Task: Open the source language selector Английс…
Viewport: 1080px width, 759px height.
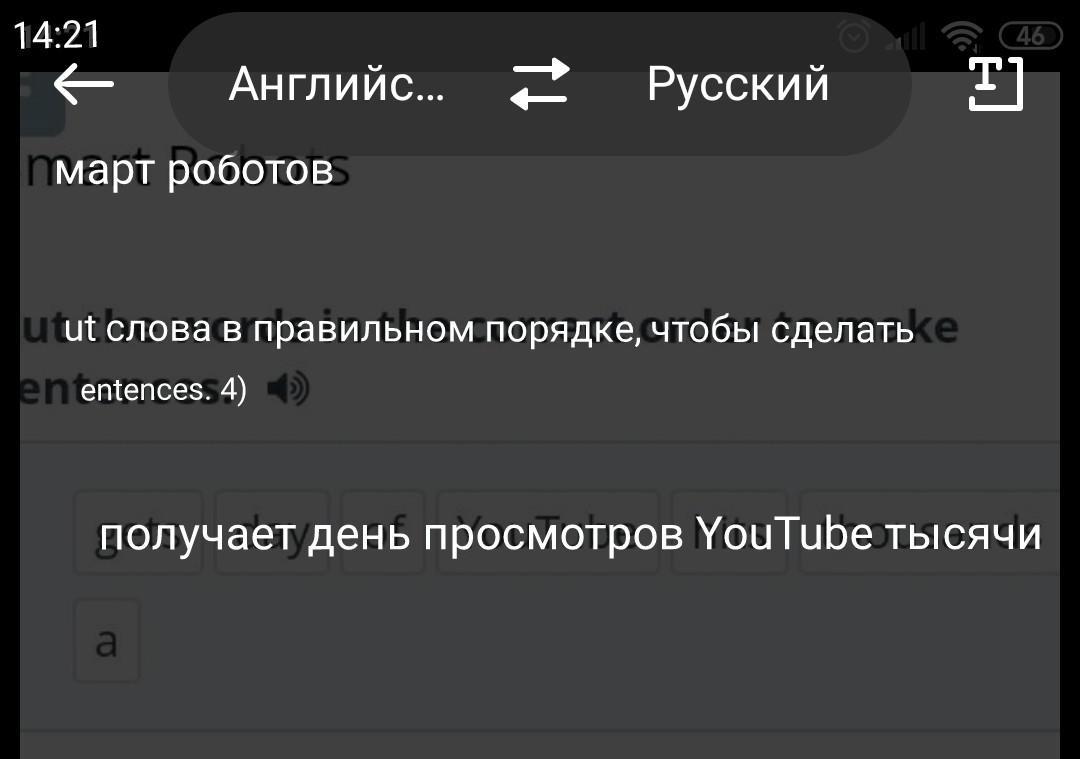Action: click(x=337, y=84)
